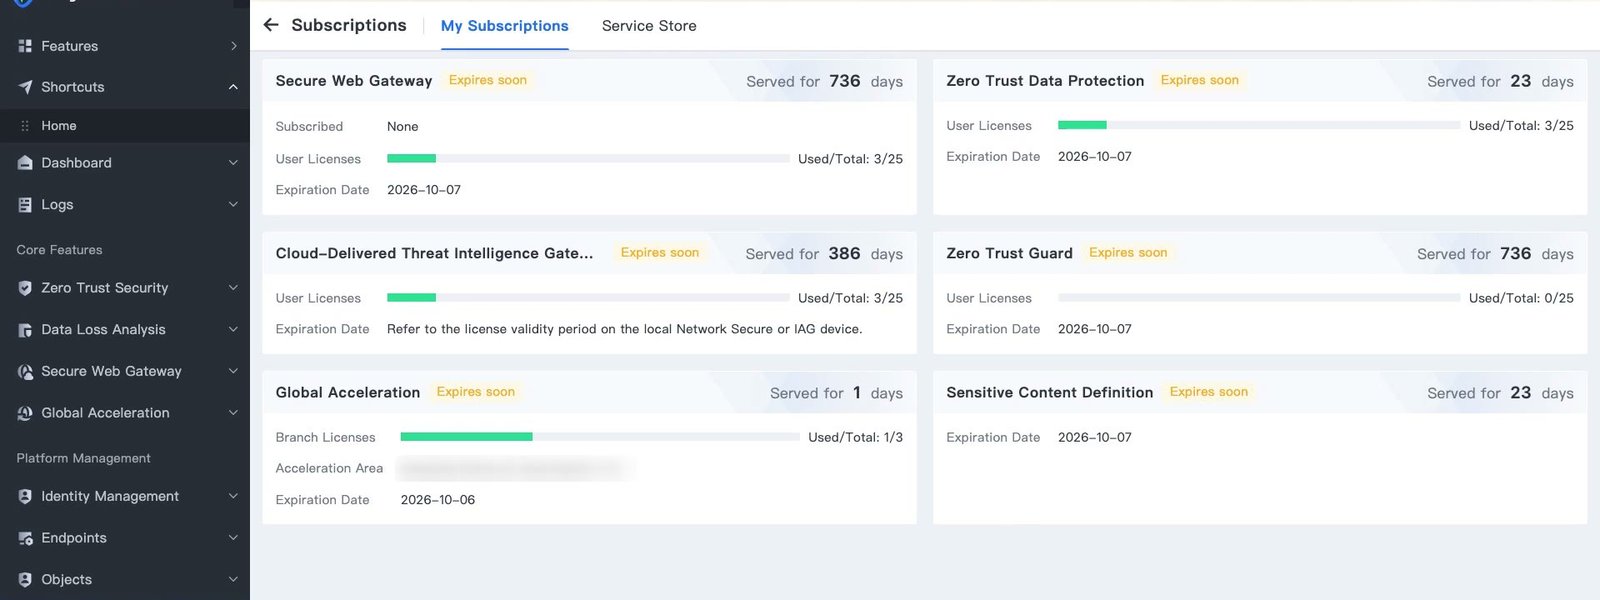Click the Features grid icon
Screen dimensions: 1600x600
tap(25, 46)
